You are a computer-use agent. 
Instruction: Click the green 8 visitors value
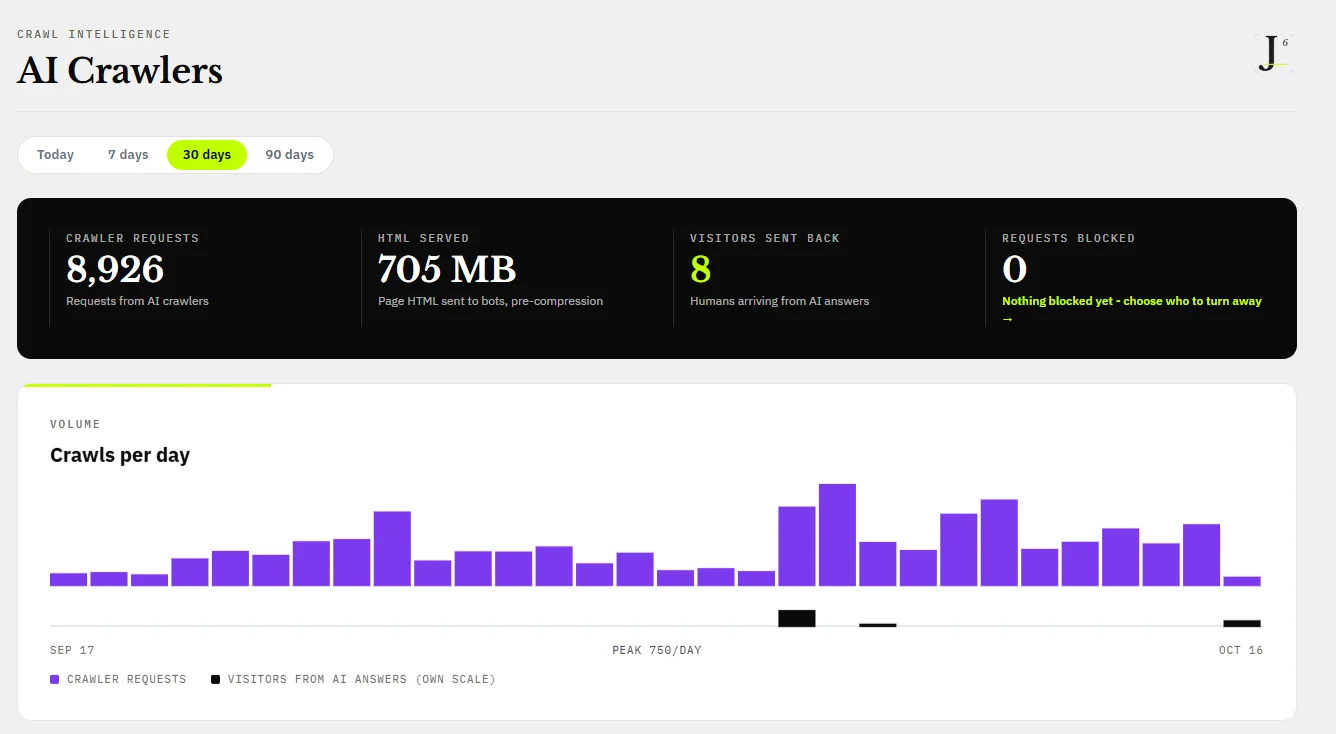coord(700,270)
